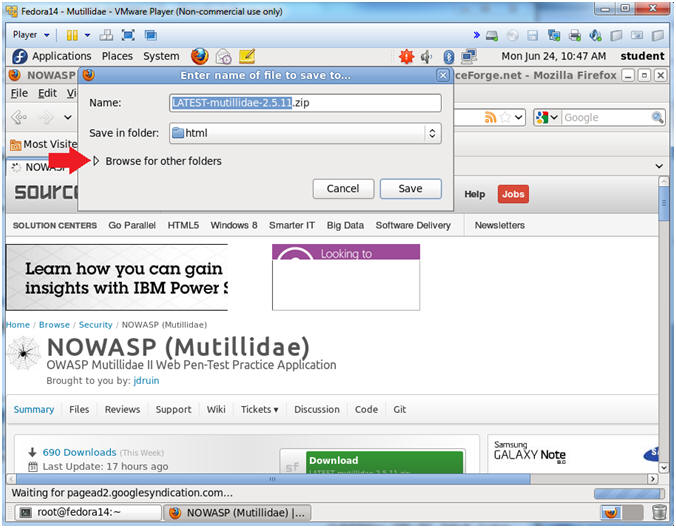Viewport: 676px width, 528px height.
Task: Click the green Download button
Action: pyautogui.click(x=384, y=462)
